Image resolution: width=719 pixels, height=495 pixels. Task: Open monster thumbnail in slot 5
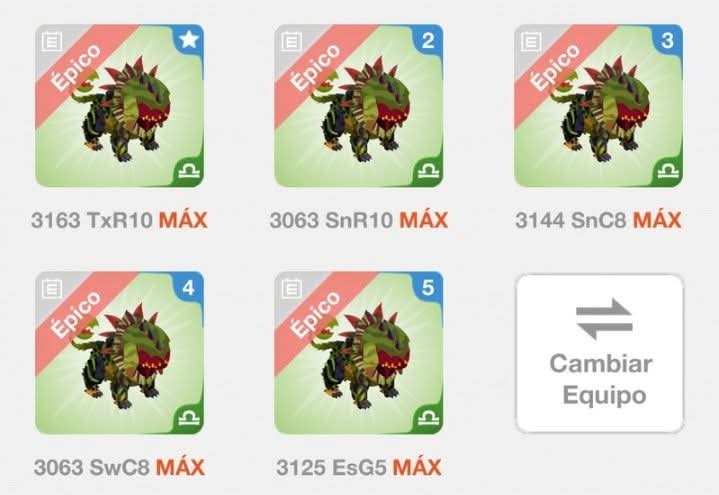[359, 353]
